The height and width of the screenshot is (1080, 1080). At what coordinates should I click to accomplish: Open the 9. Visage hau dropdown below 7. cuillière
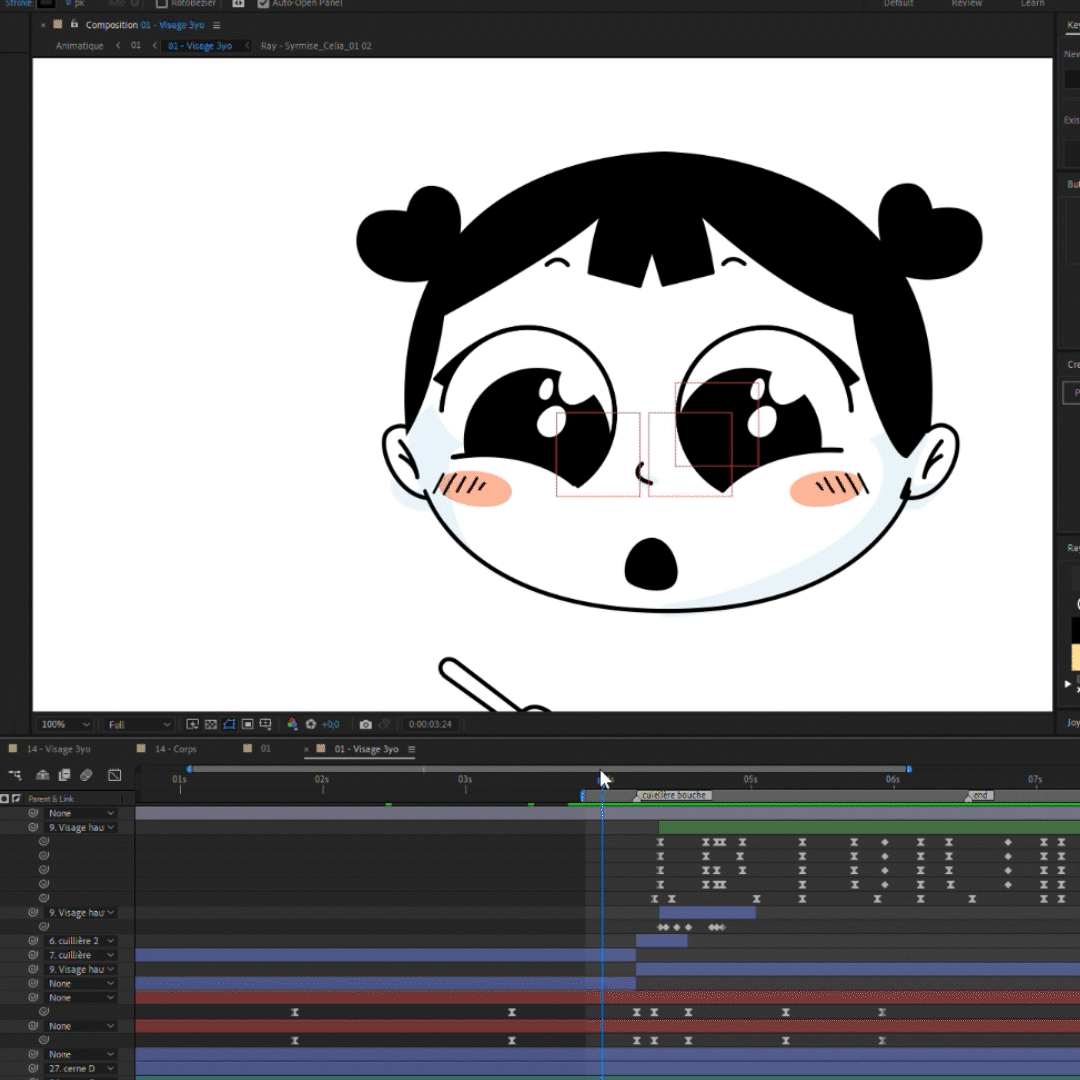(81, 969)
